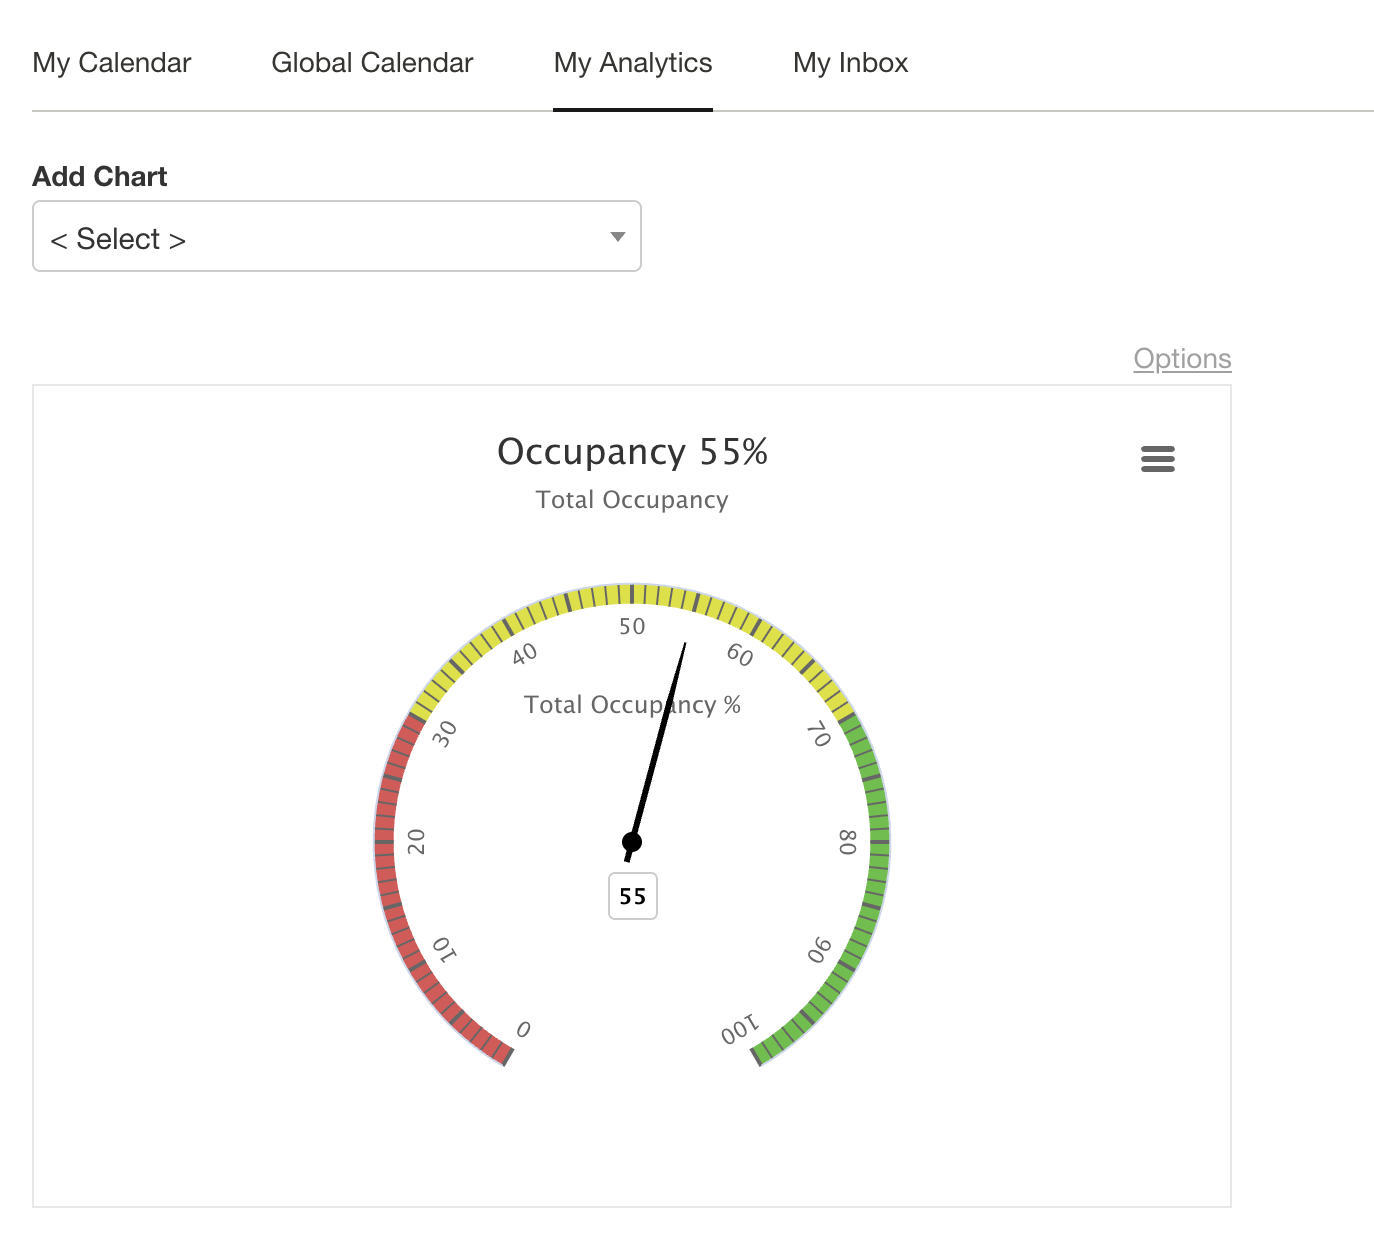Image resolution: width=1374 pixels, height=1244 pixels.
Task: Click the dropdown arrow on the Select box
Action: point(616,237)
